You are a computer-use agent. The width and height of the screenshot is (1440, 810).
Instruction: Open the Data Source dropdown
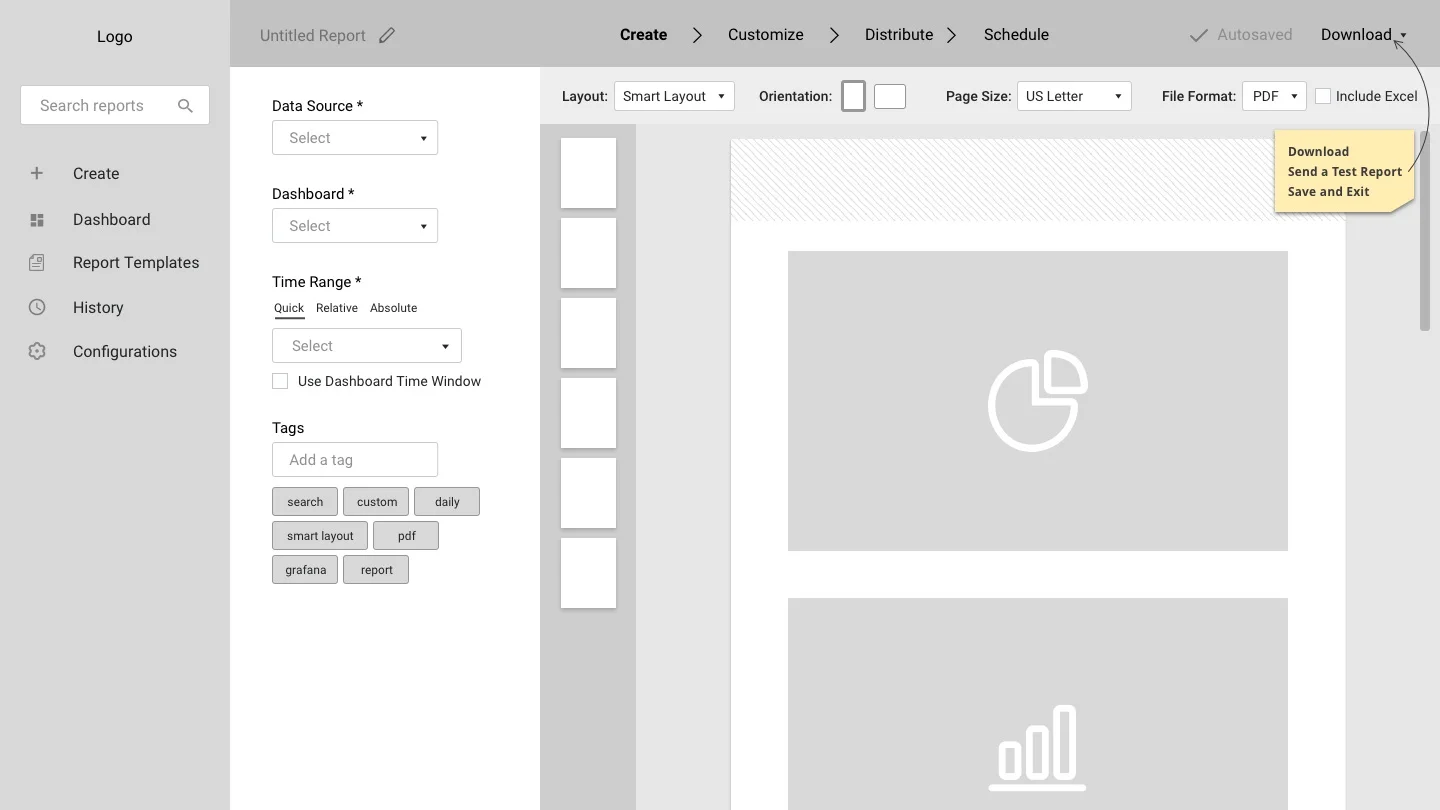point(355,138)
